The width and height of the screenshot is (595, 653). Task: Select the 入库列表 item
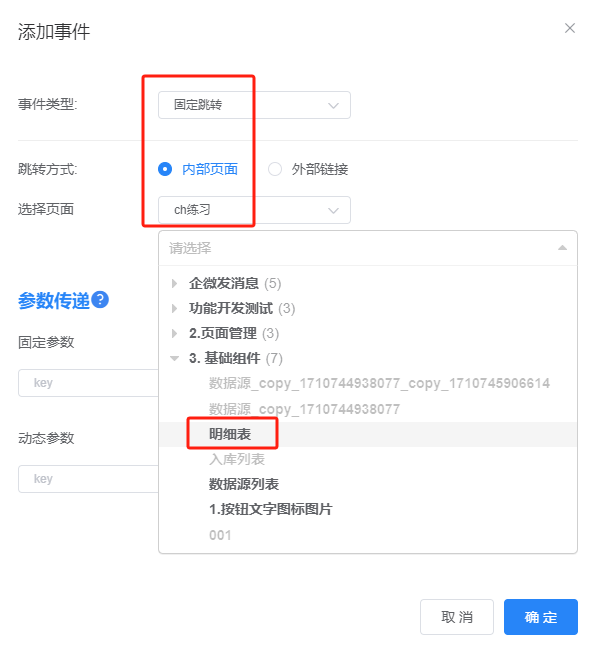point(237,459)
